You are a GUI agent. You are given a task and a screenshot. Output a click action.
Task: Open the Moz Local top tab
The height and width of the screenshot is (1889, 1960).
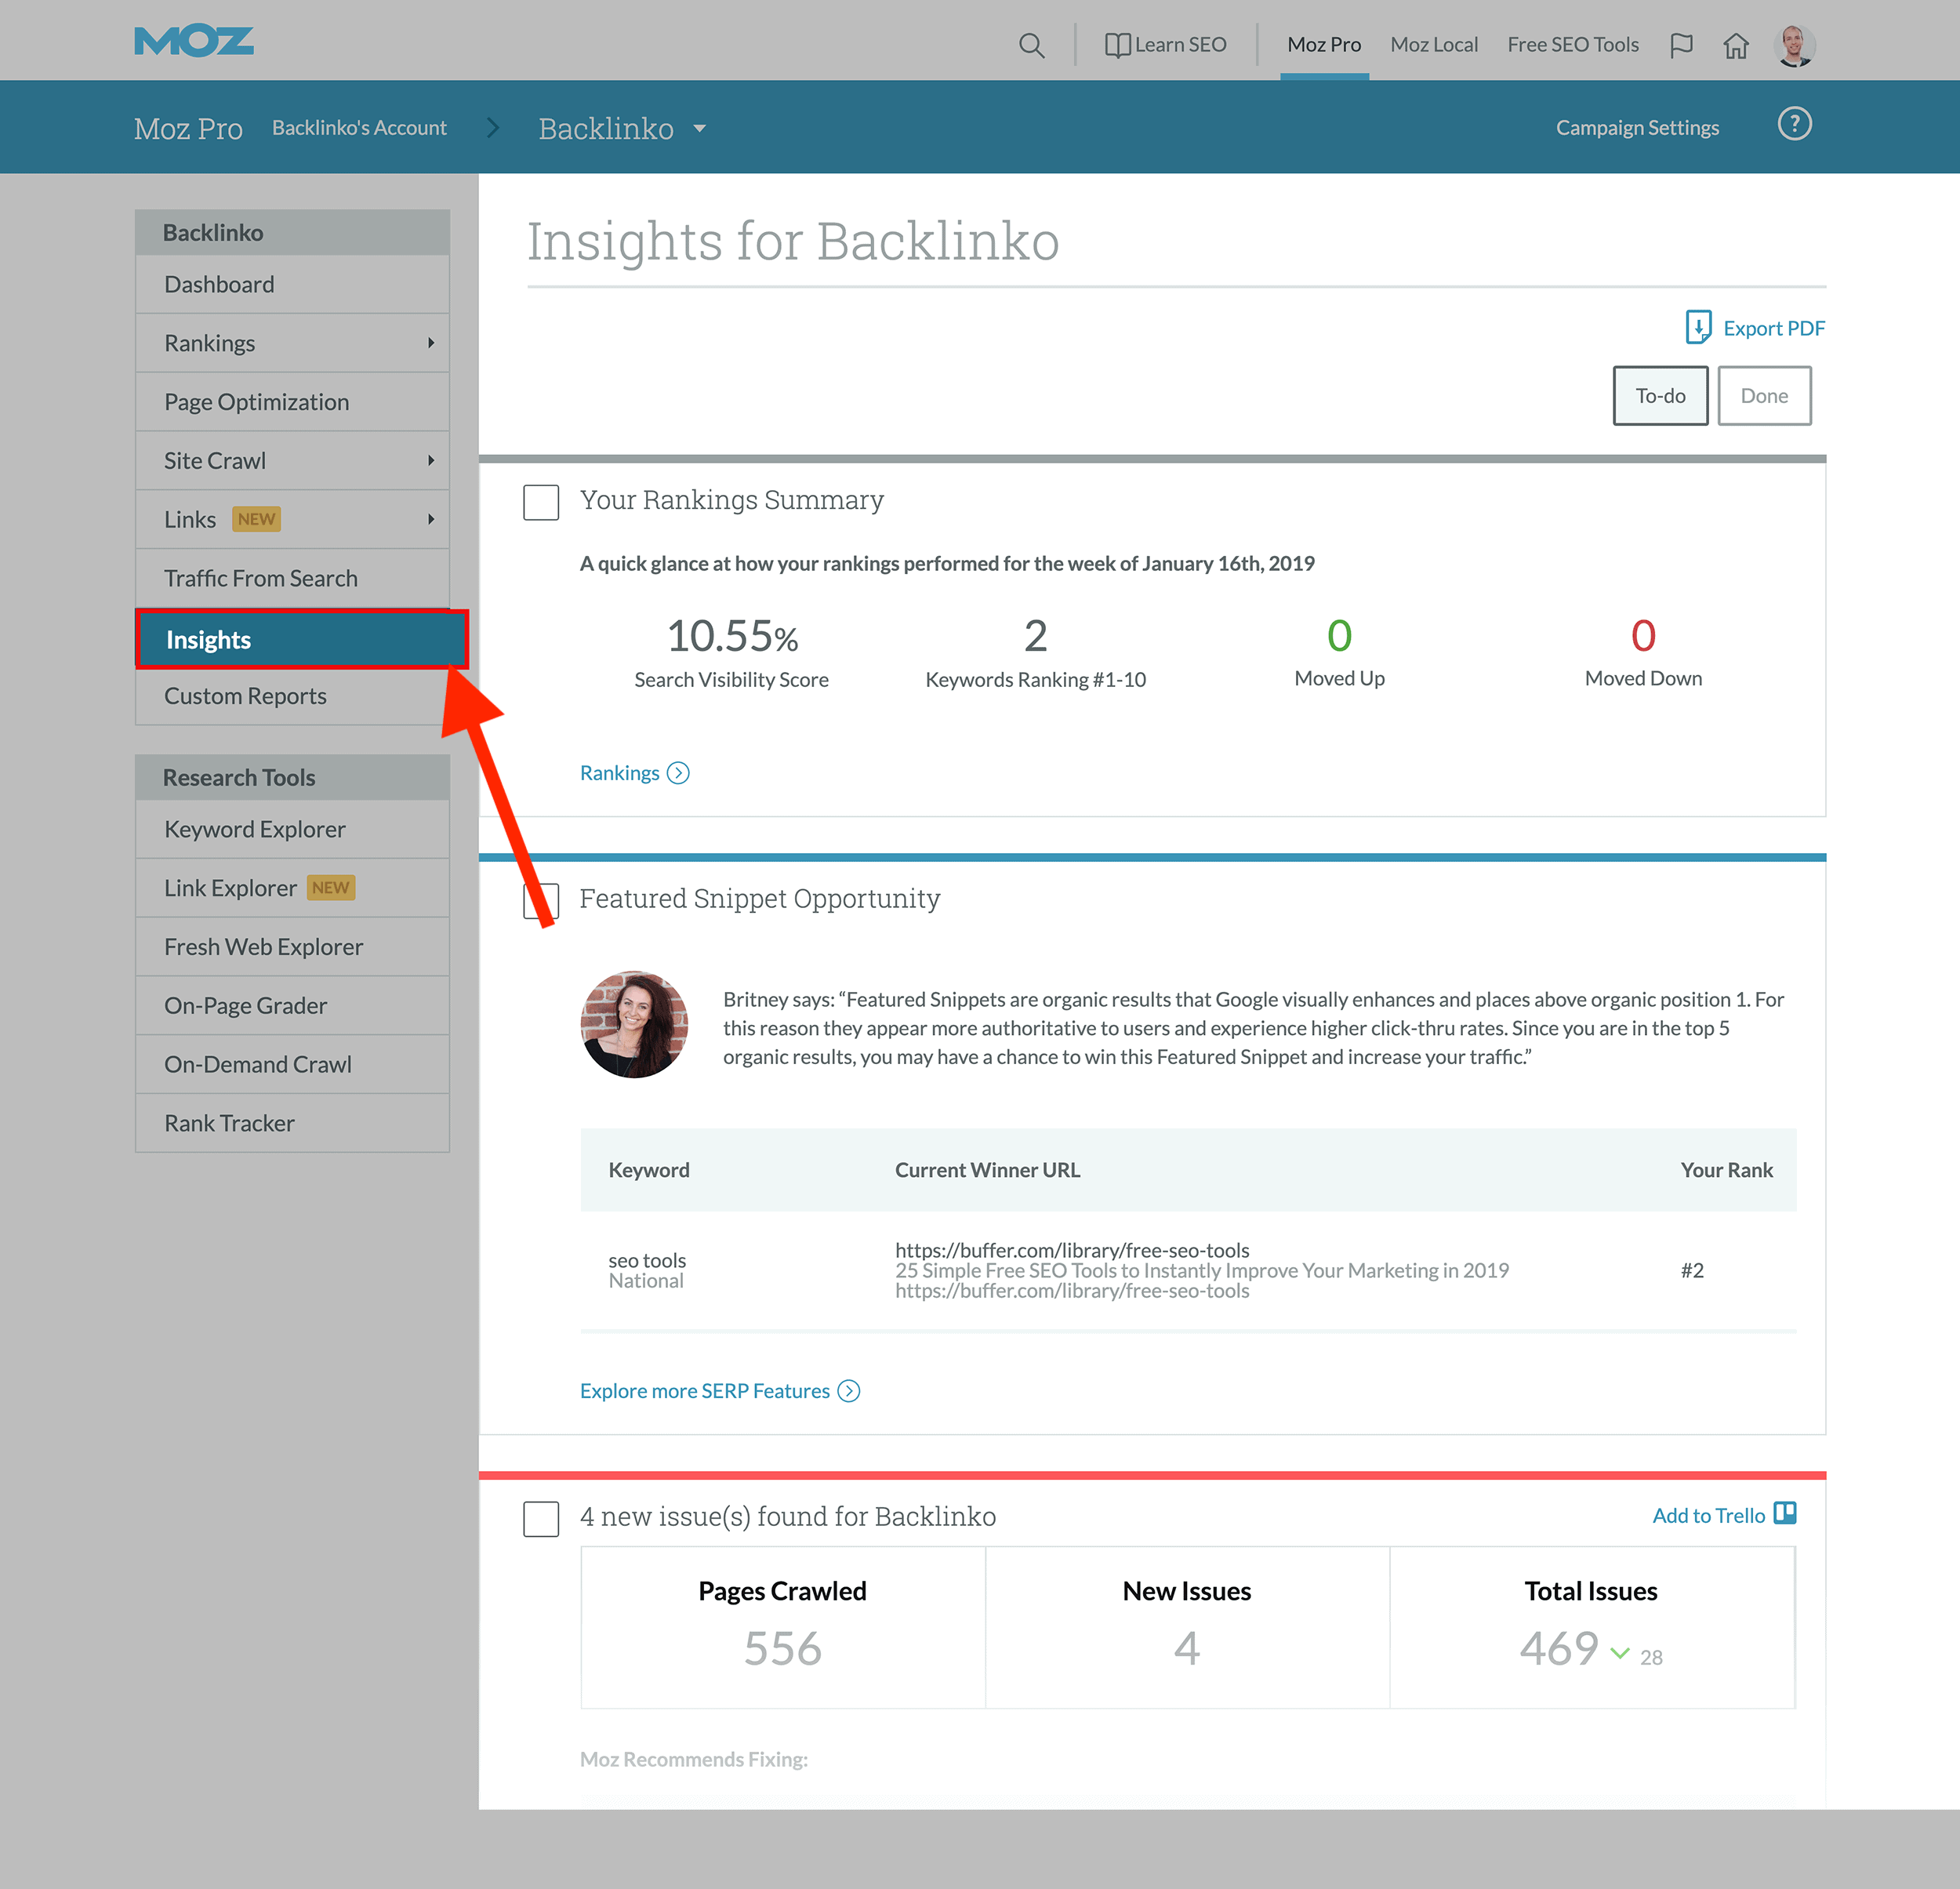pos(1434,45)
